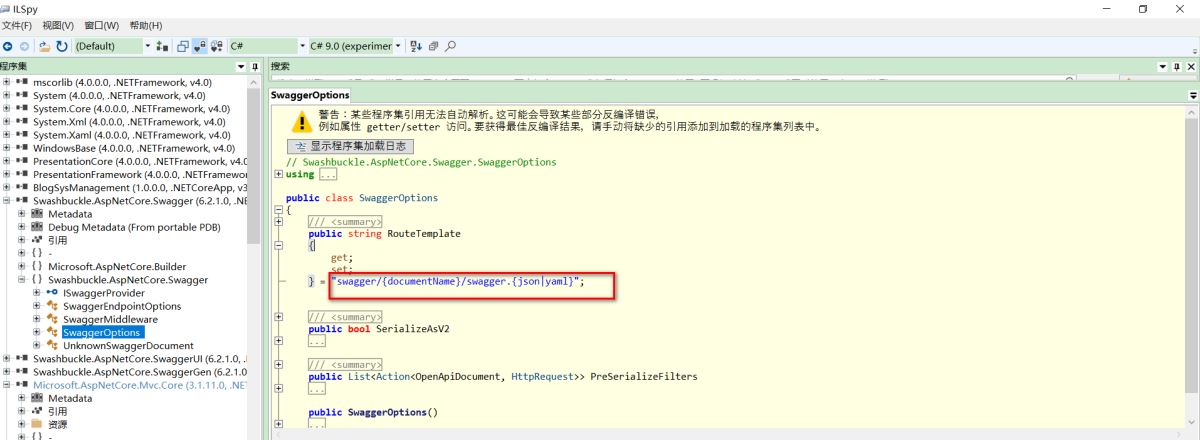Expand the System.Core assembly node
This screenshot has width=1200, height=440.
pyautogui.click(x=7, y=108)
